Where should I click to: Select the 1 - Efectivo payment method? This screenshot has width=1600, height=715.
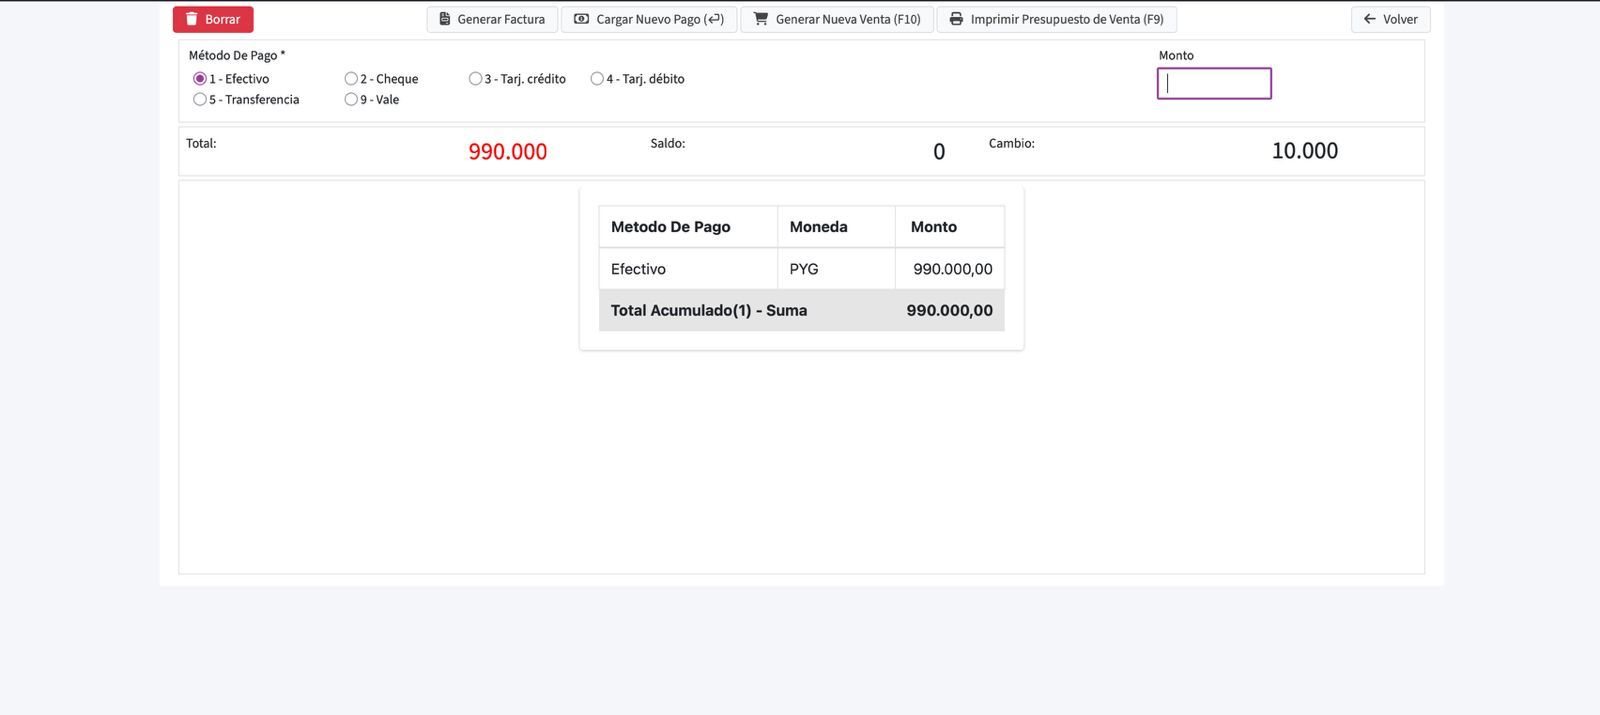pos(200,79)
